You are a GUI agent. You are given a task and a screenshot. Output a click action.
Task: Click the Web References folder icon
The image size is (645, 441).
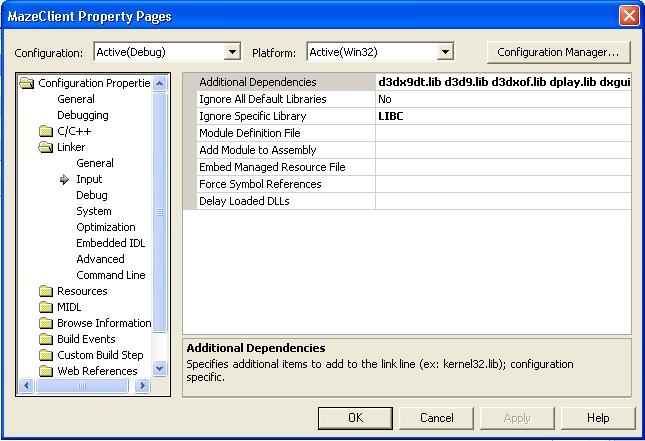tap(46, 371)
